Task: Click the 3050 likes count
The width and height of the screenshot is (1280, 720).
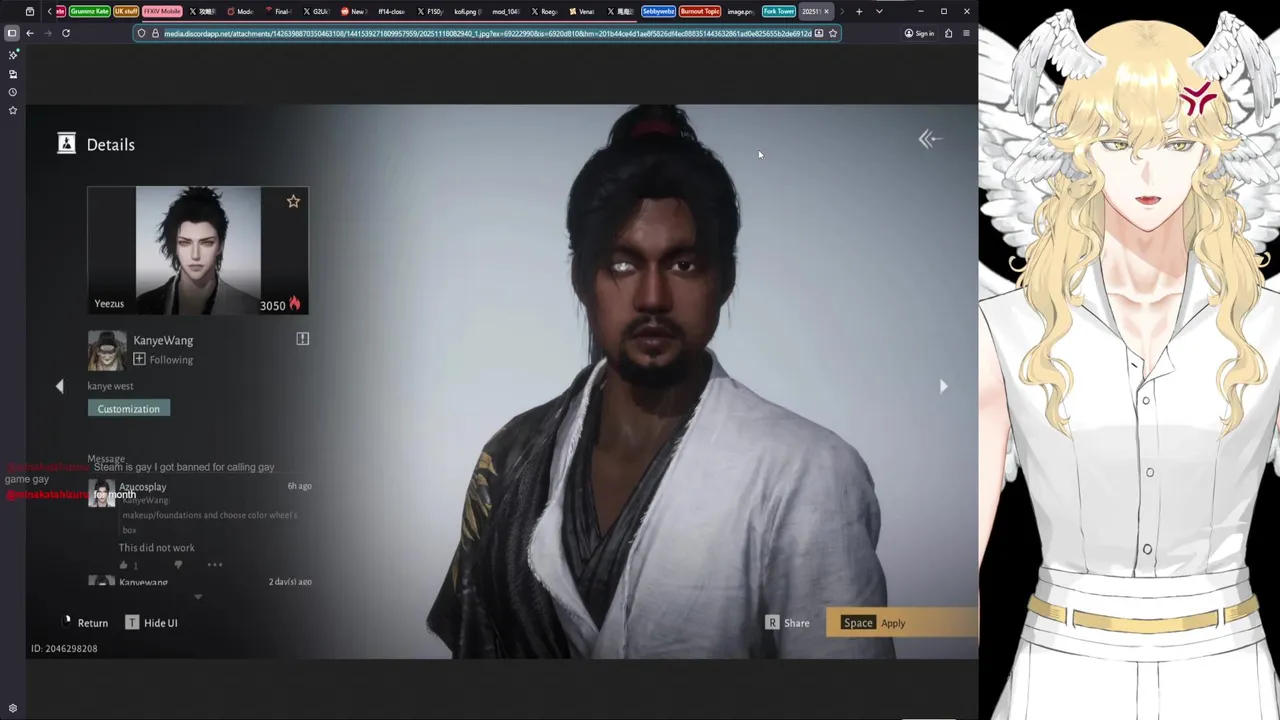Action: (273, 306)
